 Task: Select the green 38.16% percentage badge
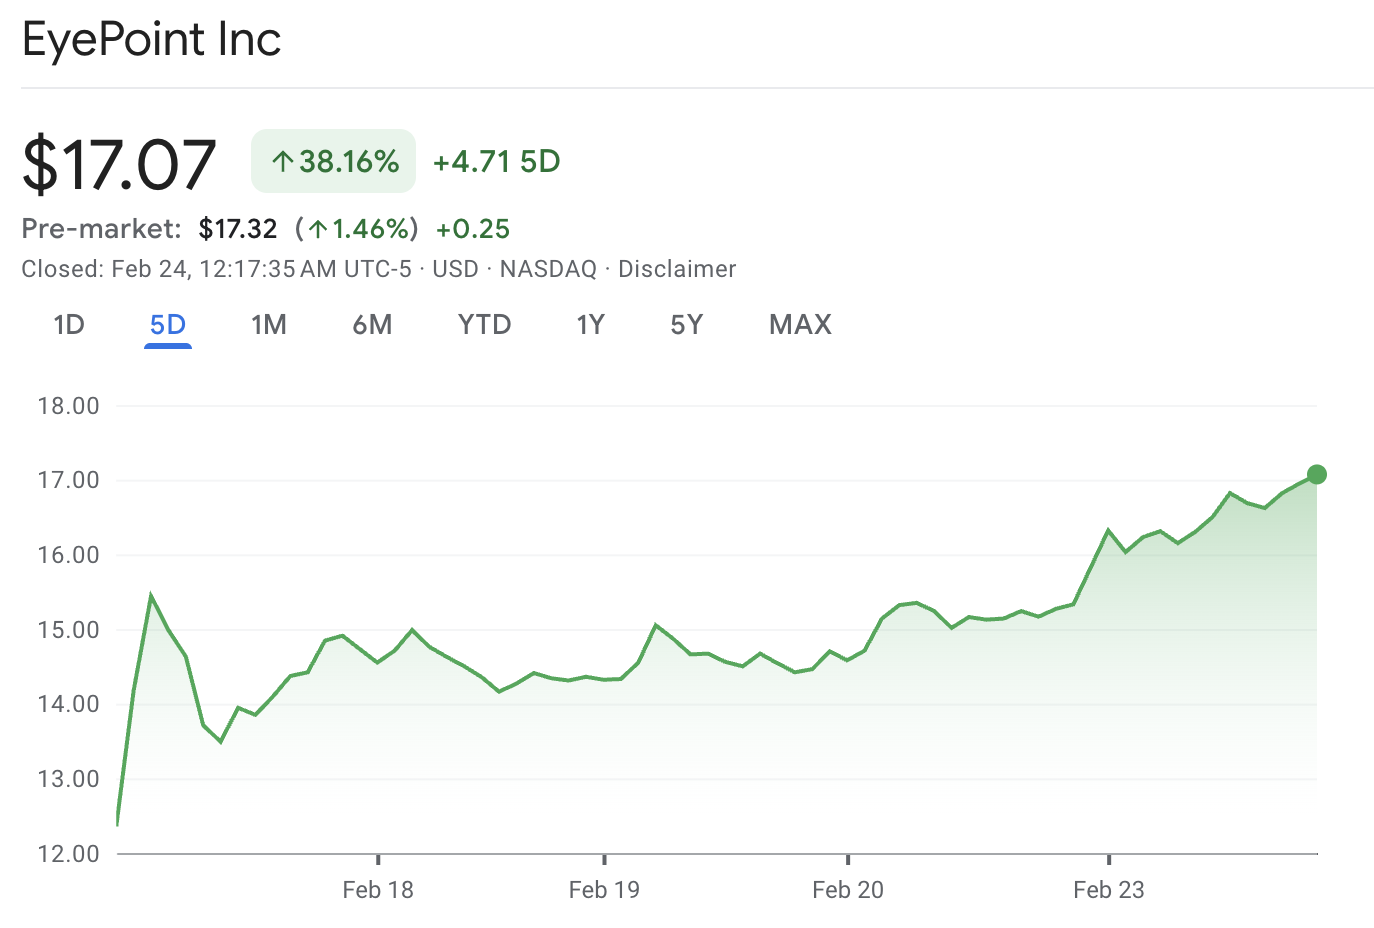[333, 160]
